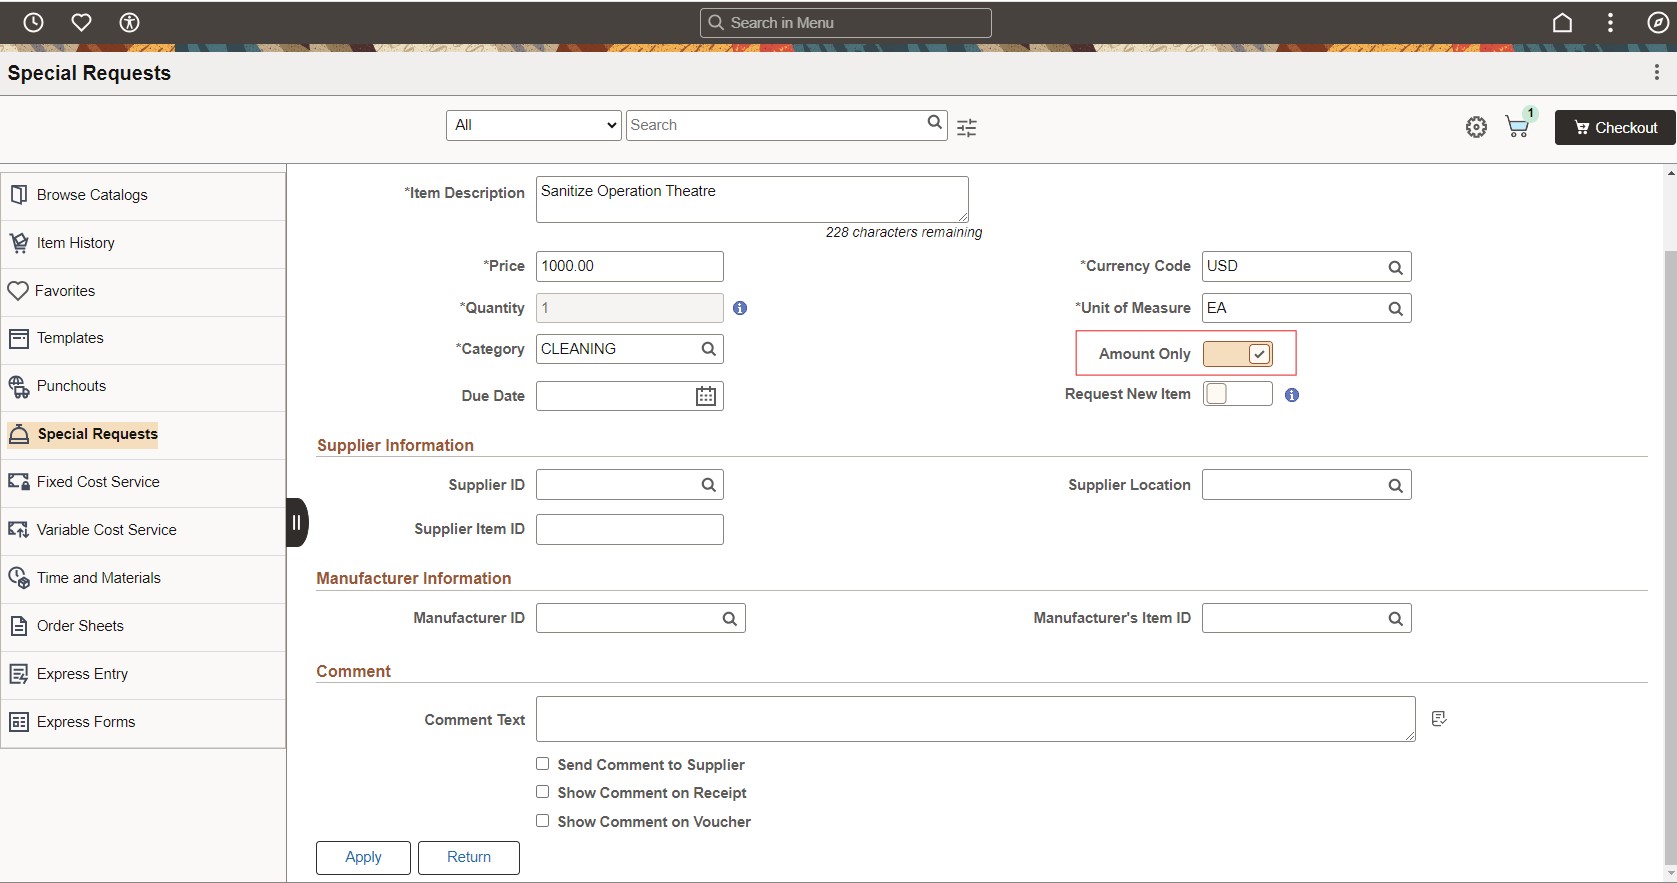Select Fixed Cost Service in sidebar
The height and width of the screenshot is (883, 1677).
coord(98,482)
